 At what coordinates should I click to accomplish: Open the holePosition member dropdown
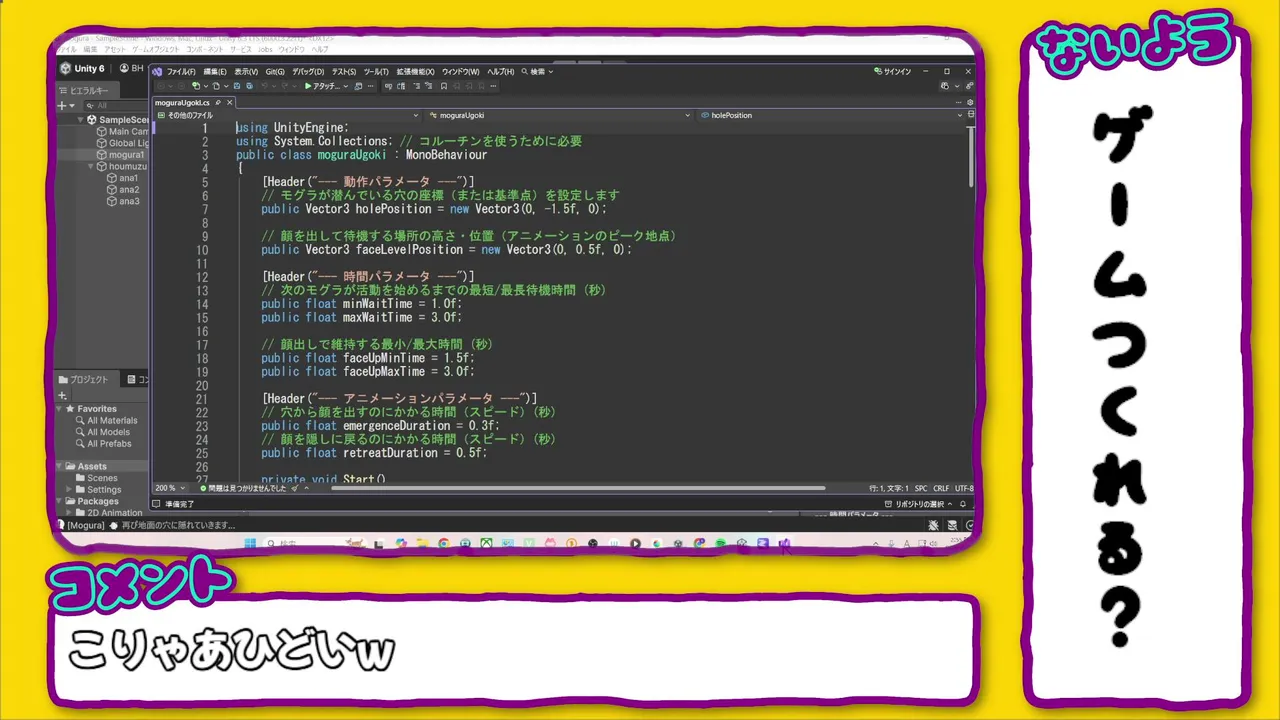tap(831, 115)
